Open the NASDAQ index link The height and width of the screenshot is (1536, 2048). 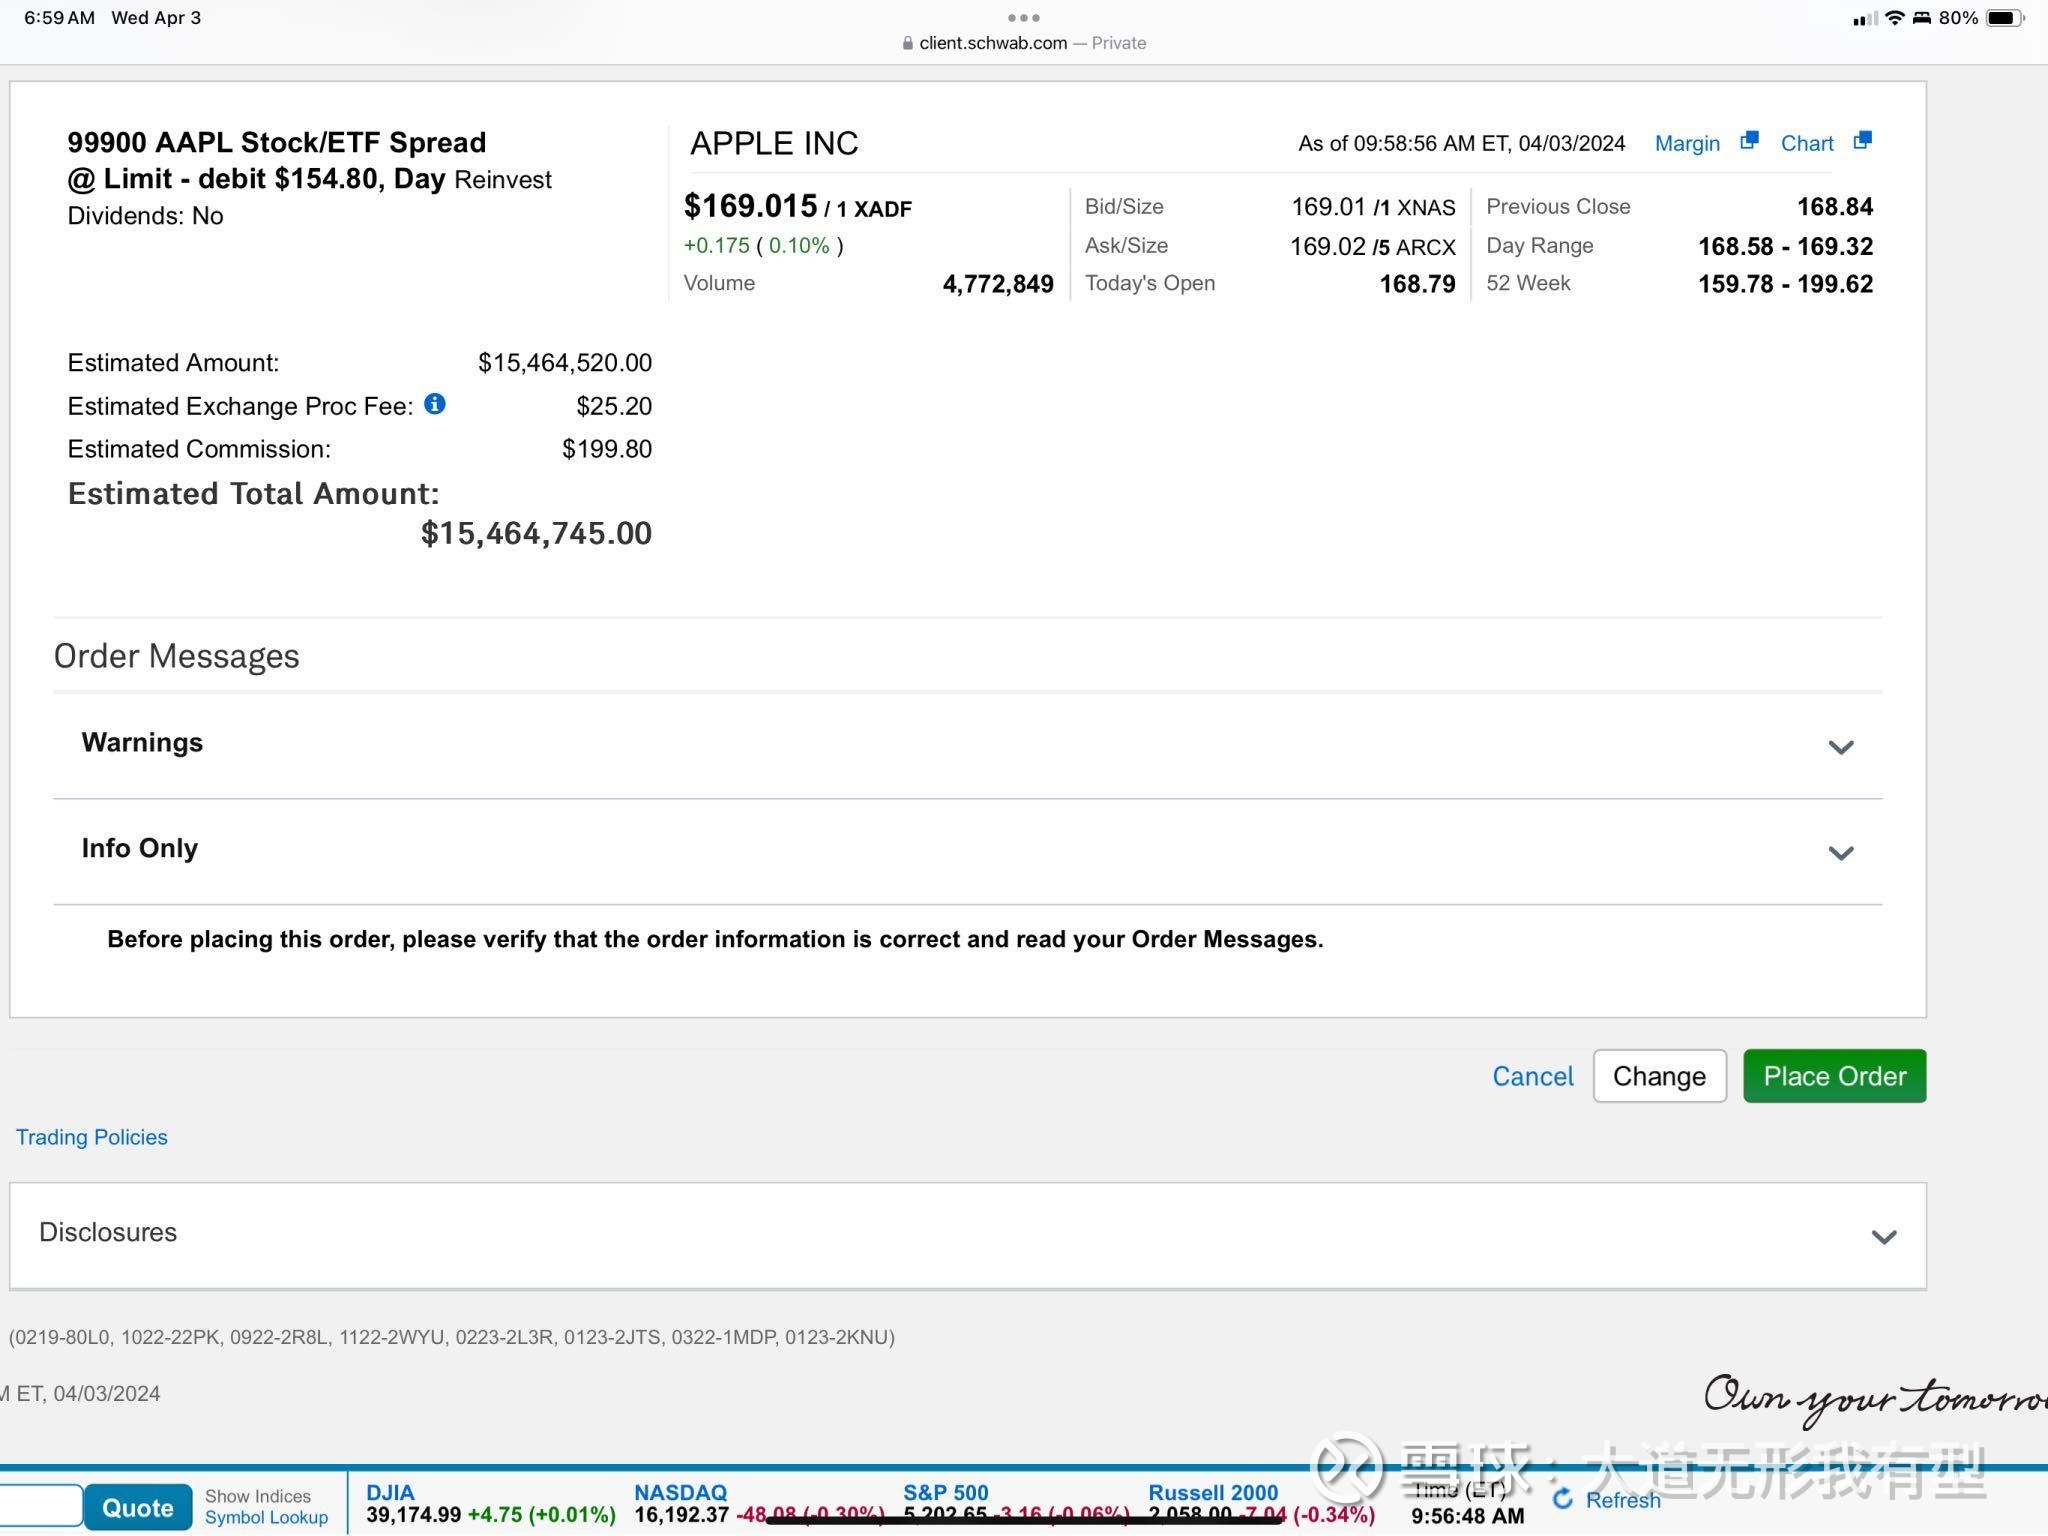click(680, 1492)
